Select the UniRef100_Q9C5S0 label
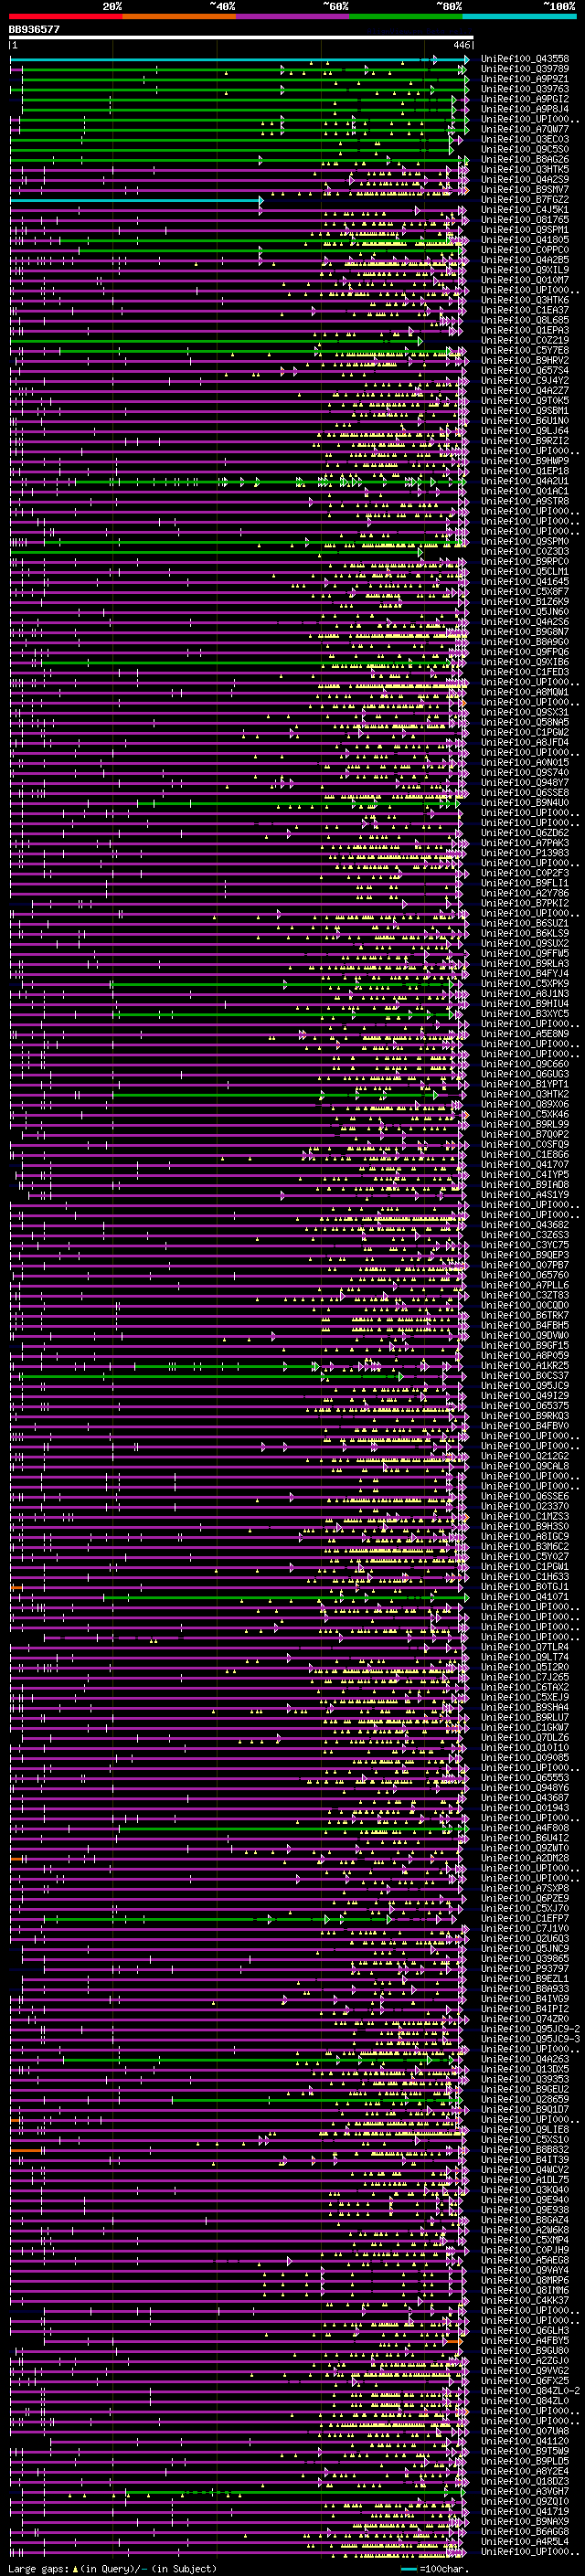The height and width of the screenshot is (2576, 585). [x=524, y=149]
